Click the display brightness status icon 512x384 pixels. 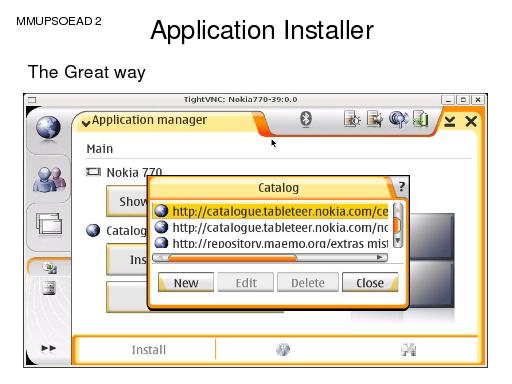[x=352, y=119]
